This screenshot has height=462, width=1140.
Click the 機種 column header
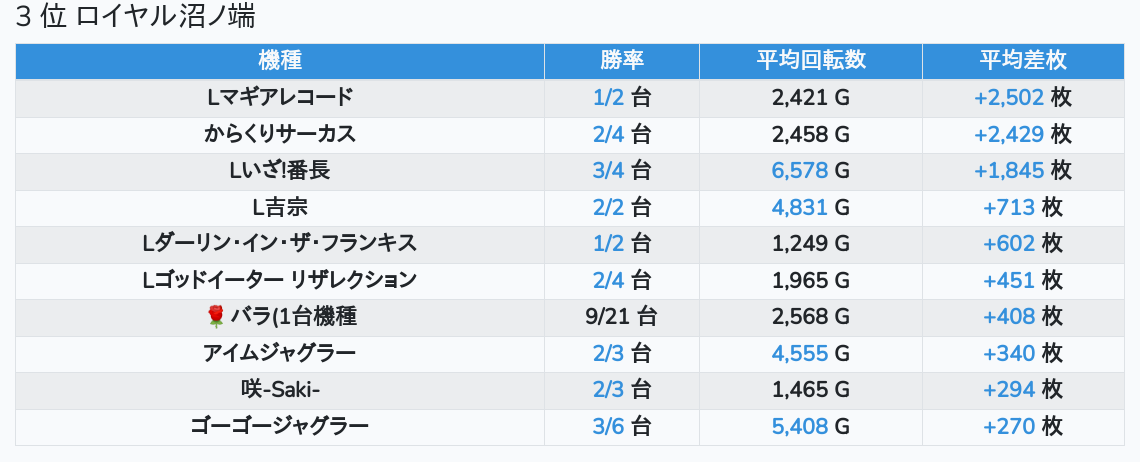pyautogui.click(x=280, y=60)
